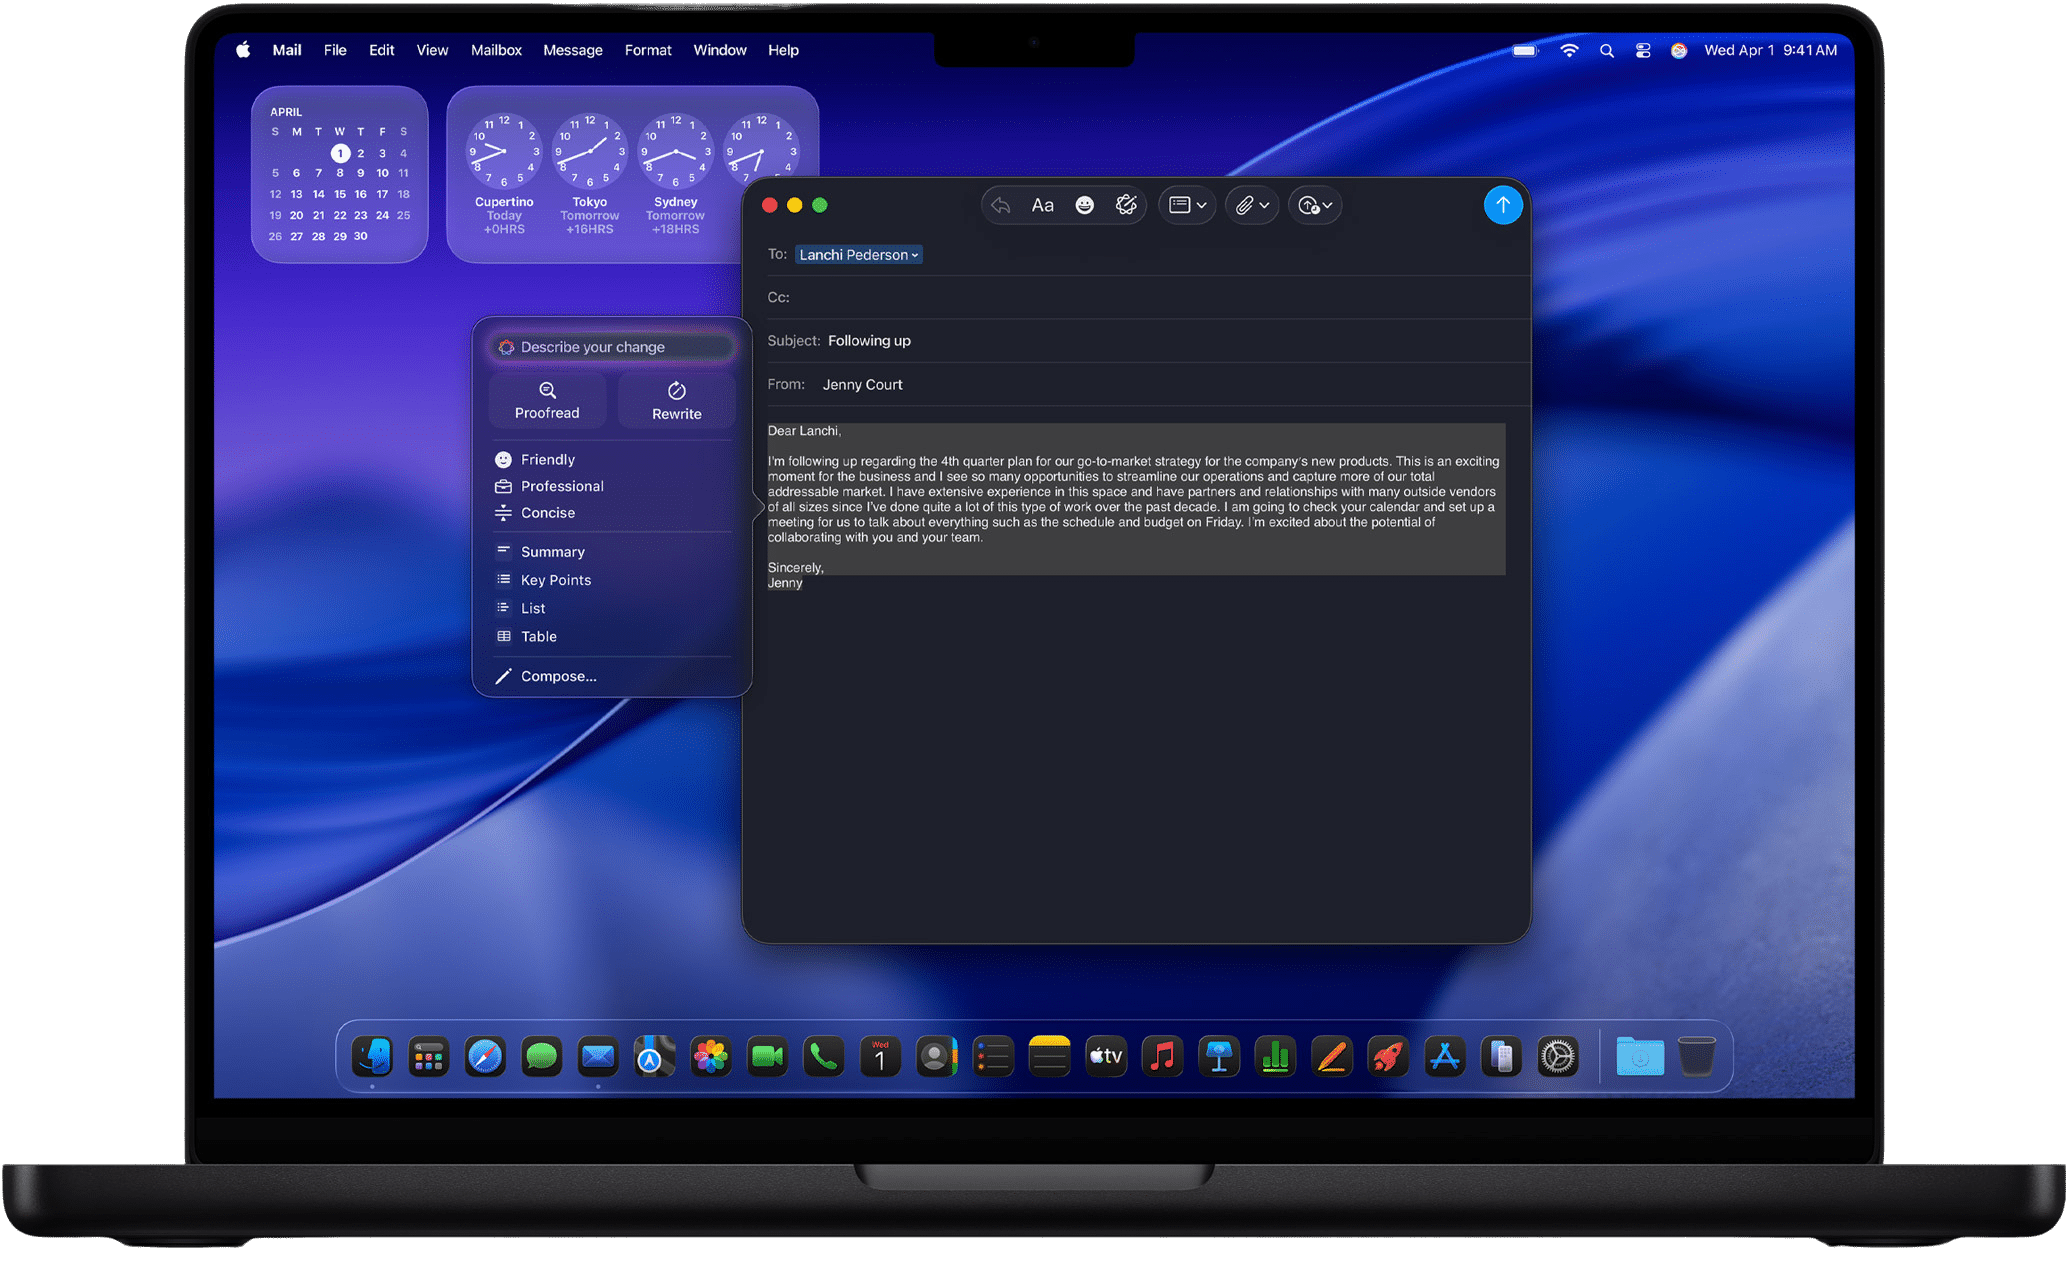Open the header fields dropdown in toolbar
The width and height of the screenshot is (2068, 1264).
[x=1187, y=205]
